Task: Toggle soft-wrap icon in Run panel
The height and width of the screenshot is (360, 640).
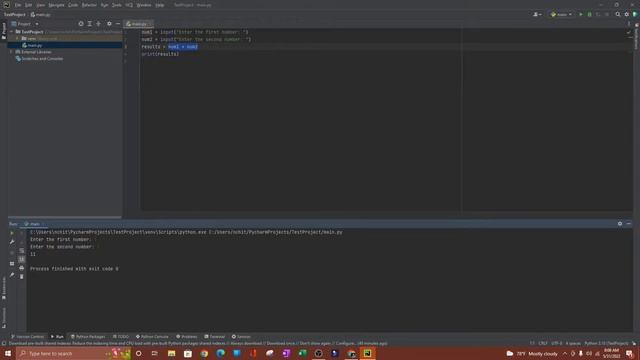Action: coord(22,251)
